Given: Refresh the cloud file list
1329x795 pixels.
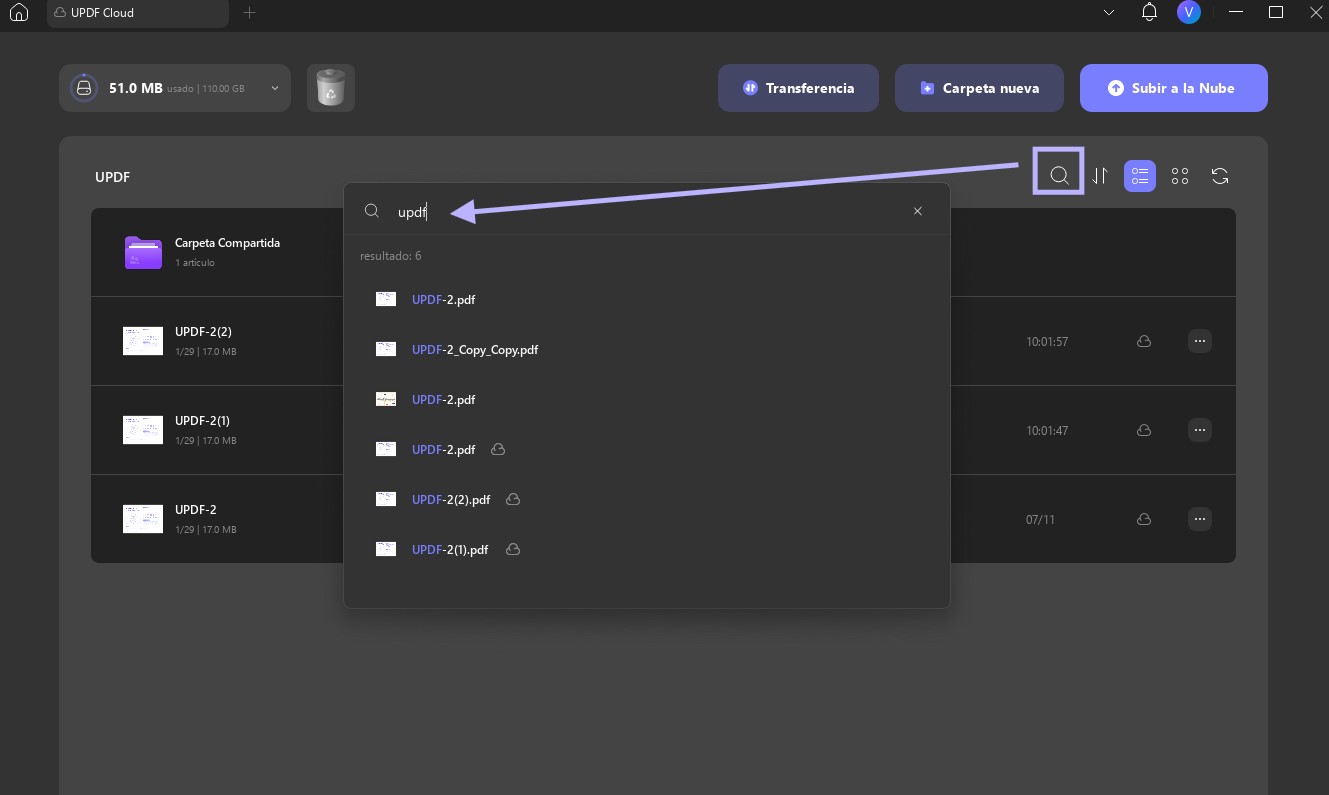Looking at the screenshot, I should coord(1220,176).
